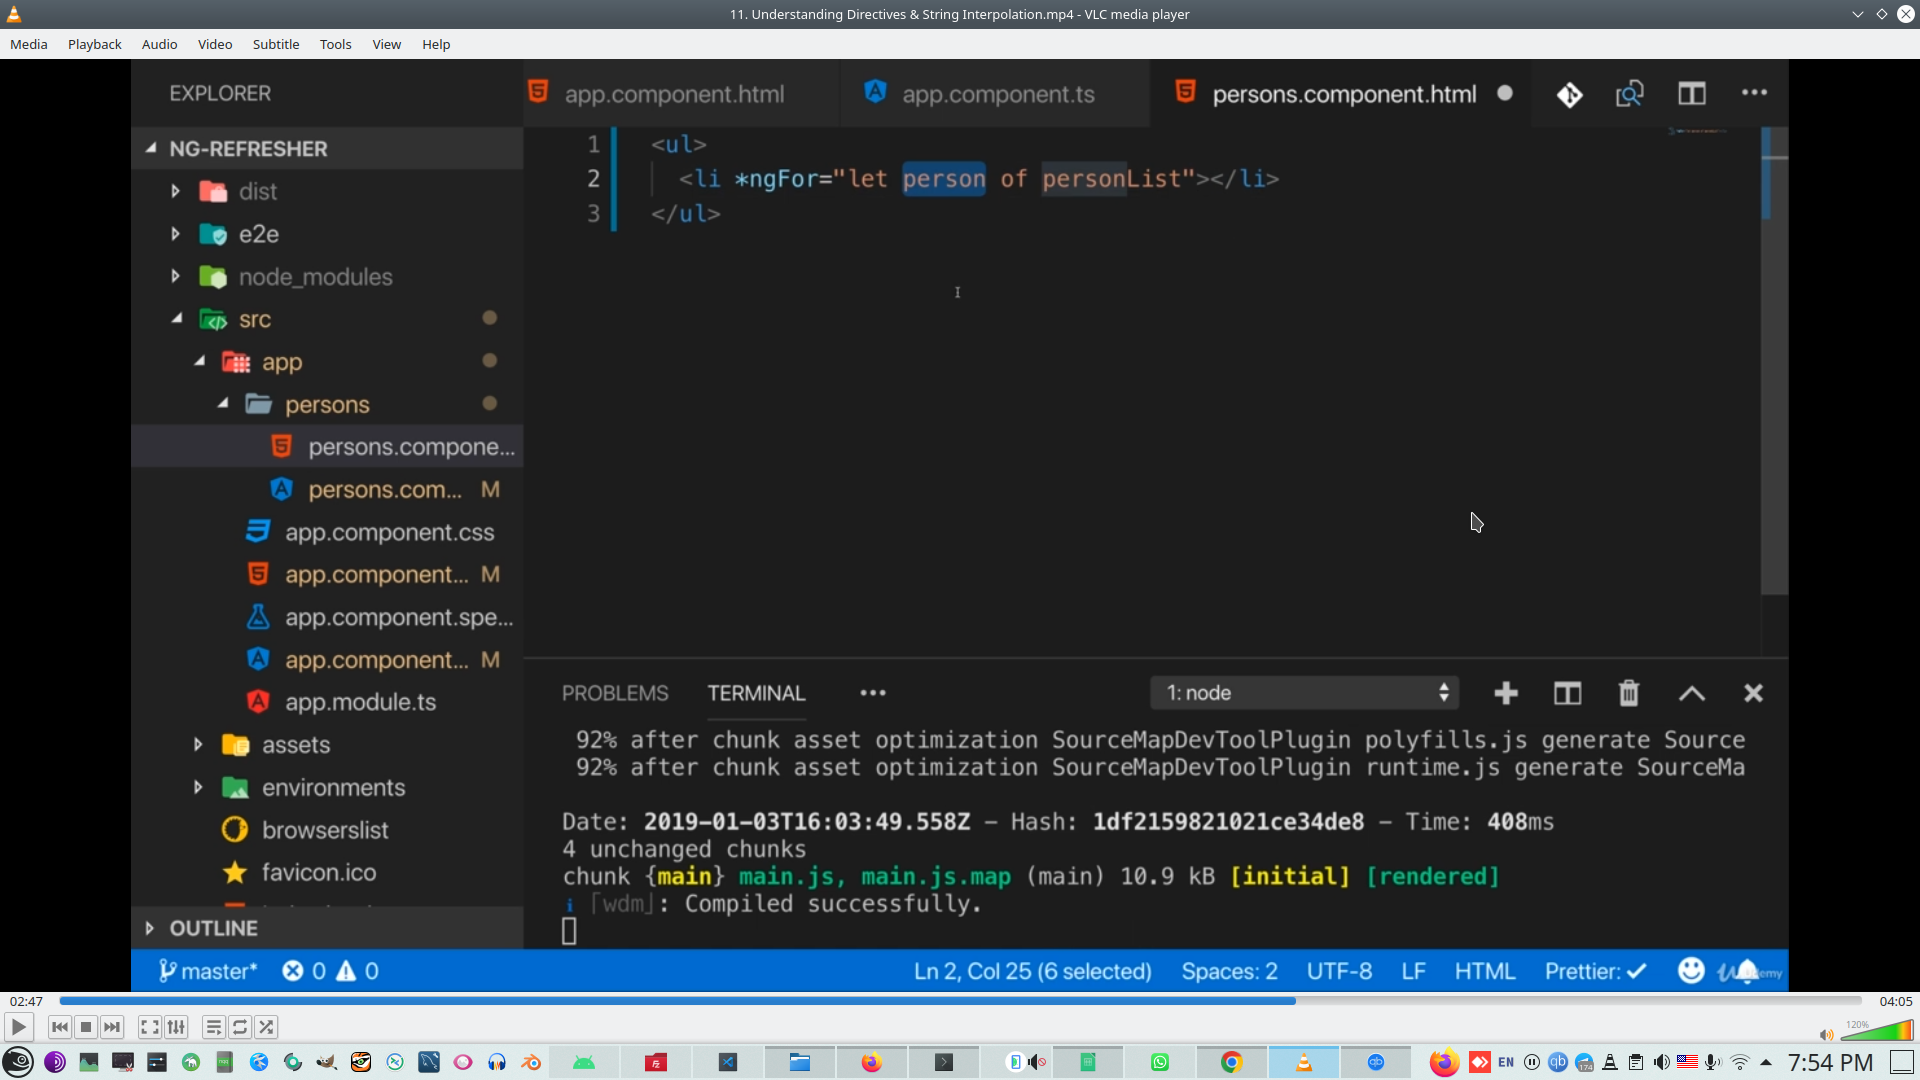The width and height of the screenshot is (1920, 1080).
Task: Toggle random shuffle playback
Action: pos(266,1027)
